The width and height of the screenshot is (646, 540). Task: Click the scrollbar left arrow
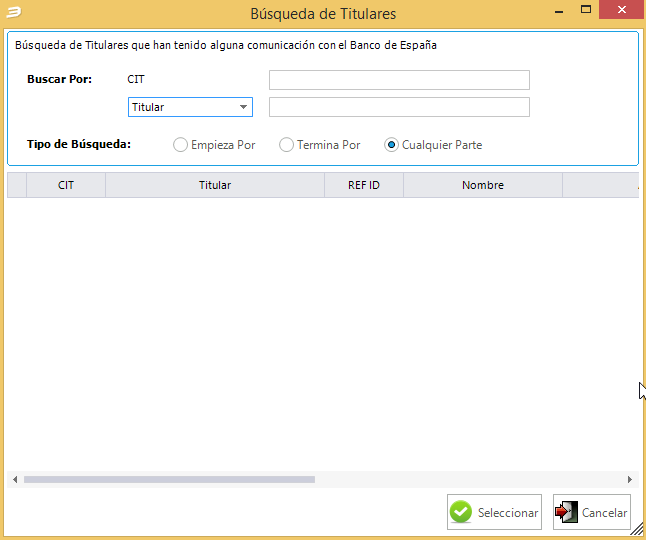click(15, 480)
